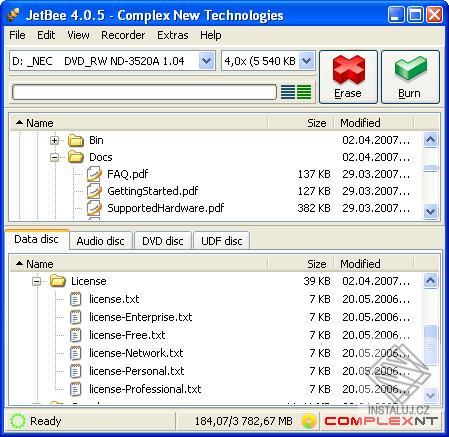Screen dimensions: 449x437
Task: Click the green Ready status icon
Action: pyautogui.click(x=17, y=421)
